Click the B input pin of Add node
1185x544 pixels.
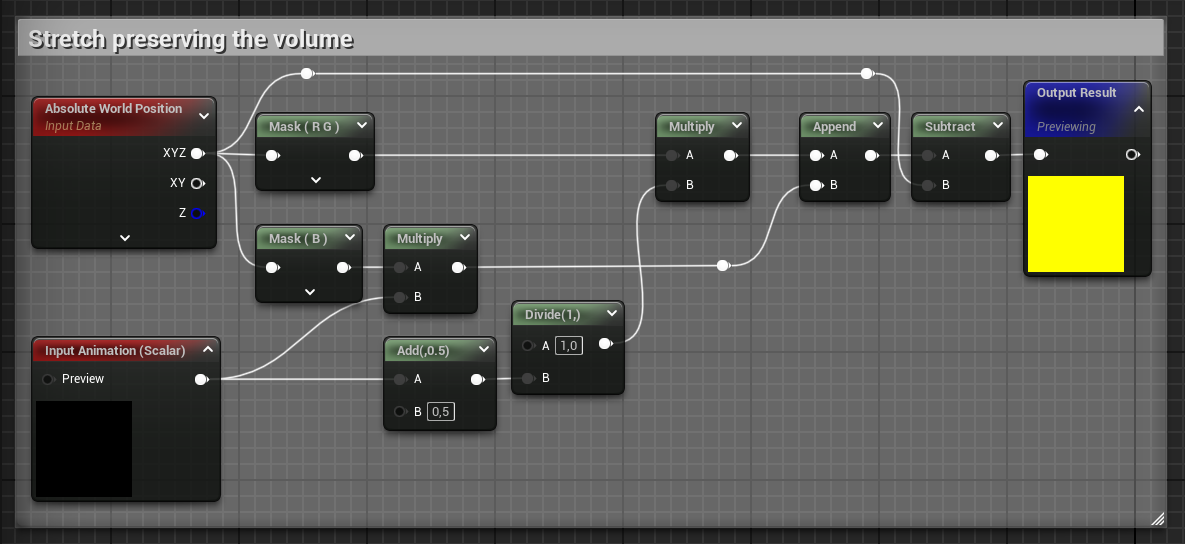pyautogui.click(x=400, y=412)
